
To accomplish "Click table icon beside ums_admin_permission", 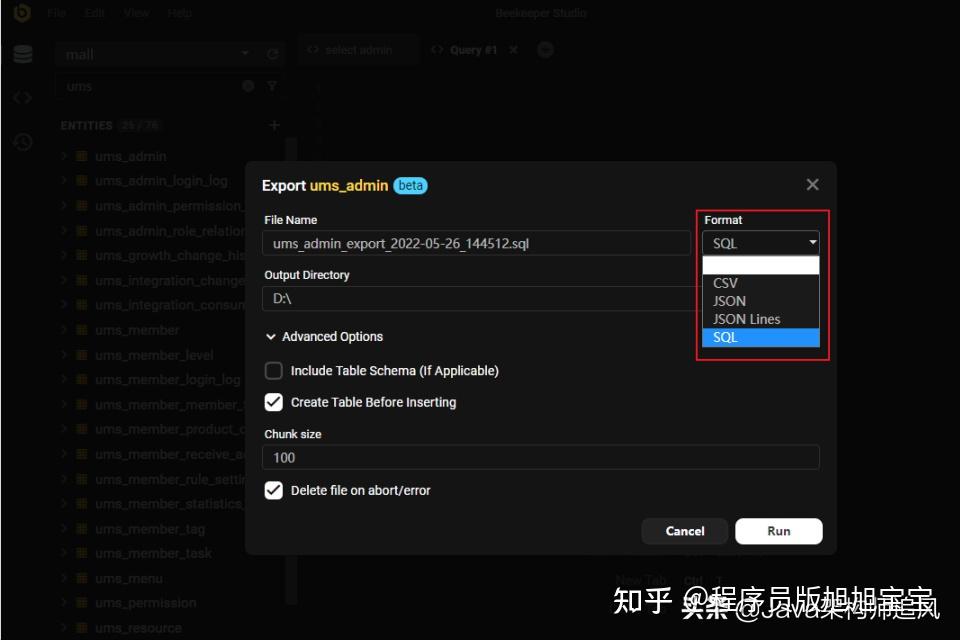I will 81,206.
